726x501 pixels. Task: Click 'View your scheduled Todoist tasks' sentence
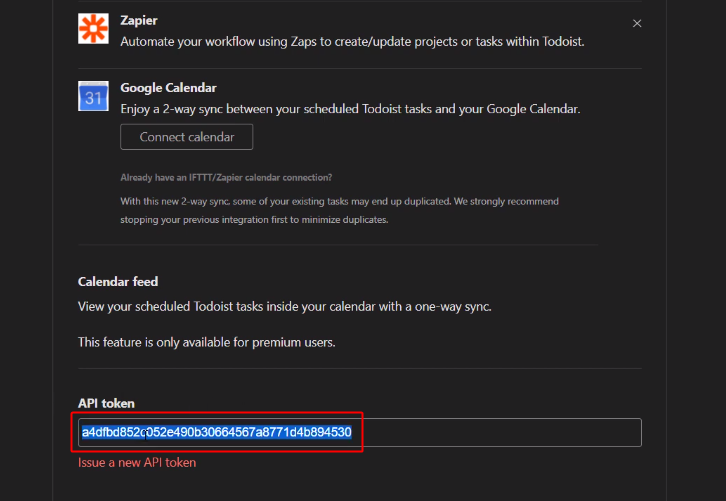[285, 307]
